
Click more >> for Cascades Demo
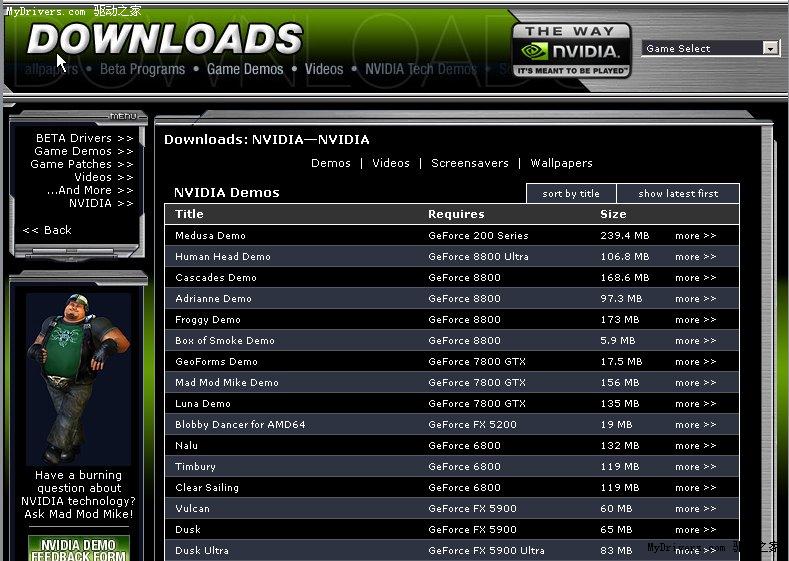[695, 278]
